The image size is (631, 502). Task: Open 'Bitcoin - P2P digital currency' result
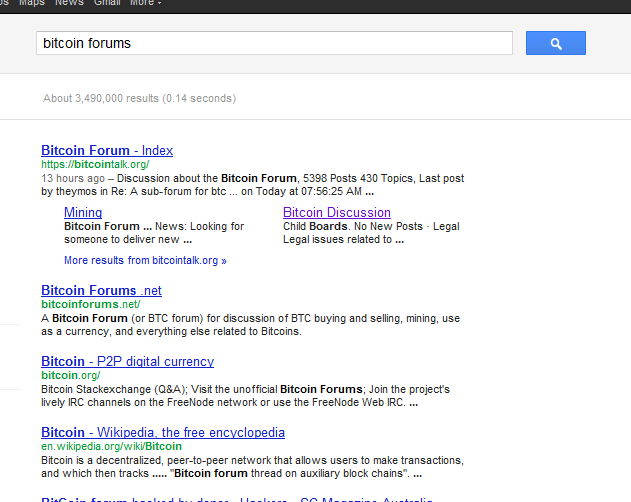pyautogui.click(x=128, y=361)
